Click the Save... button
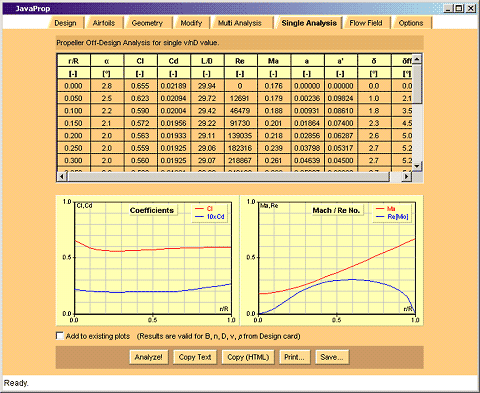480x393 pixels. pos(332,357)
